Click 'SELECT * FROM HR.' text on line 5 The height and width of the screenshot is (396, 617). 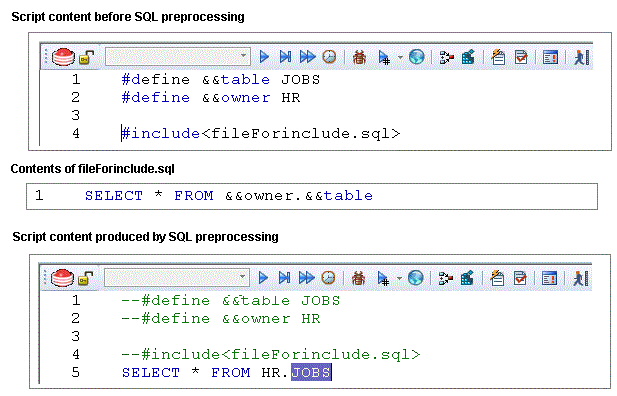coord(206,372)
